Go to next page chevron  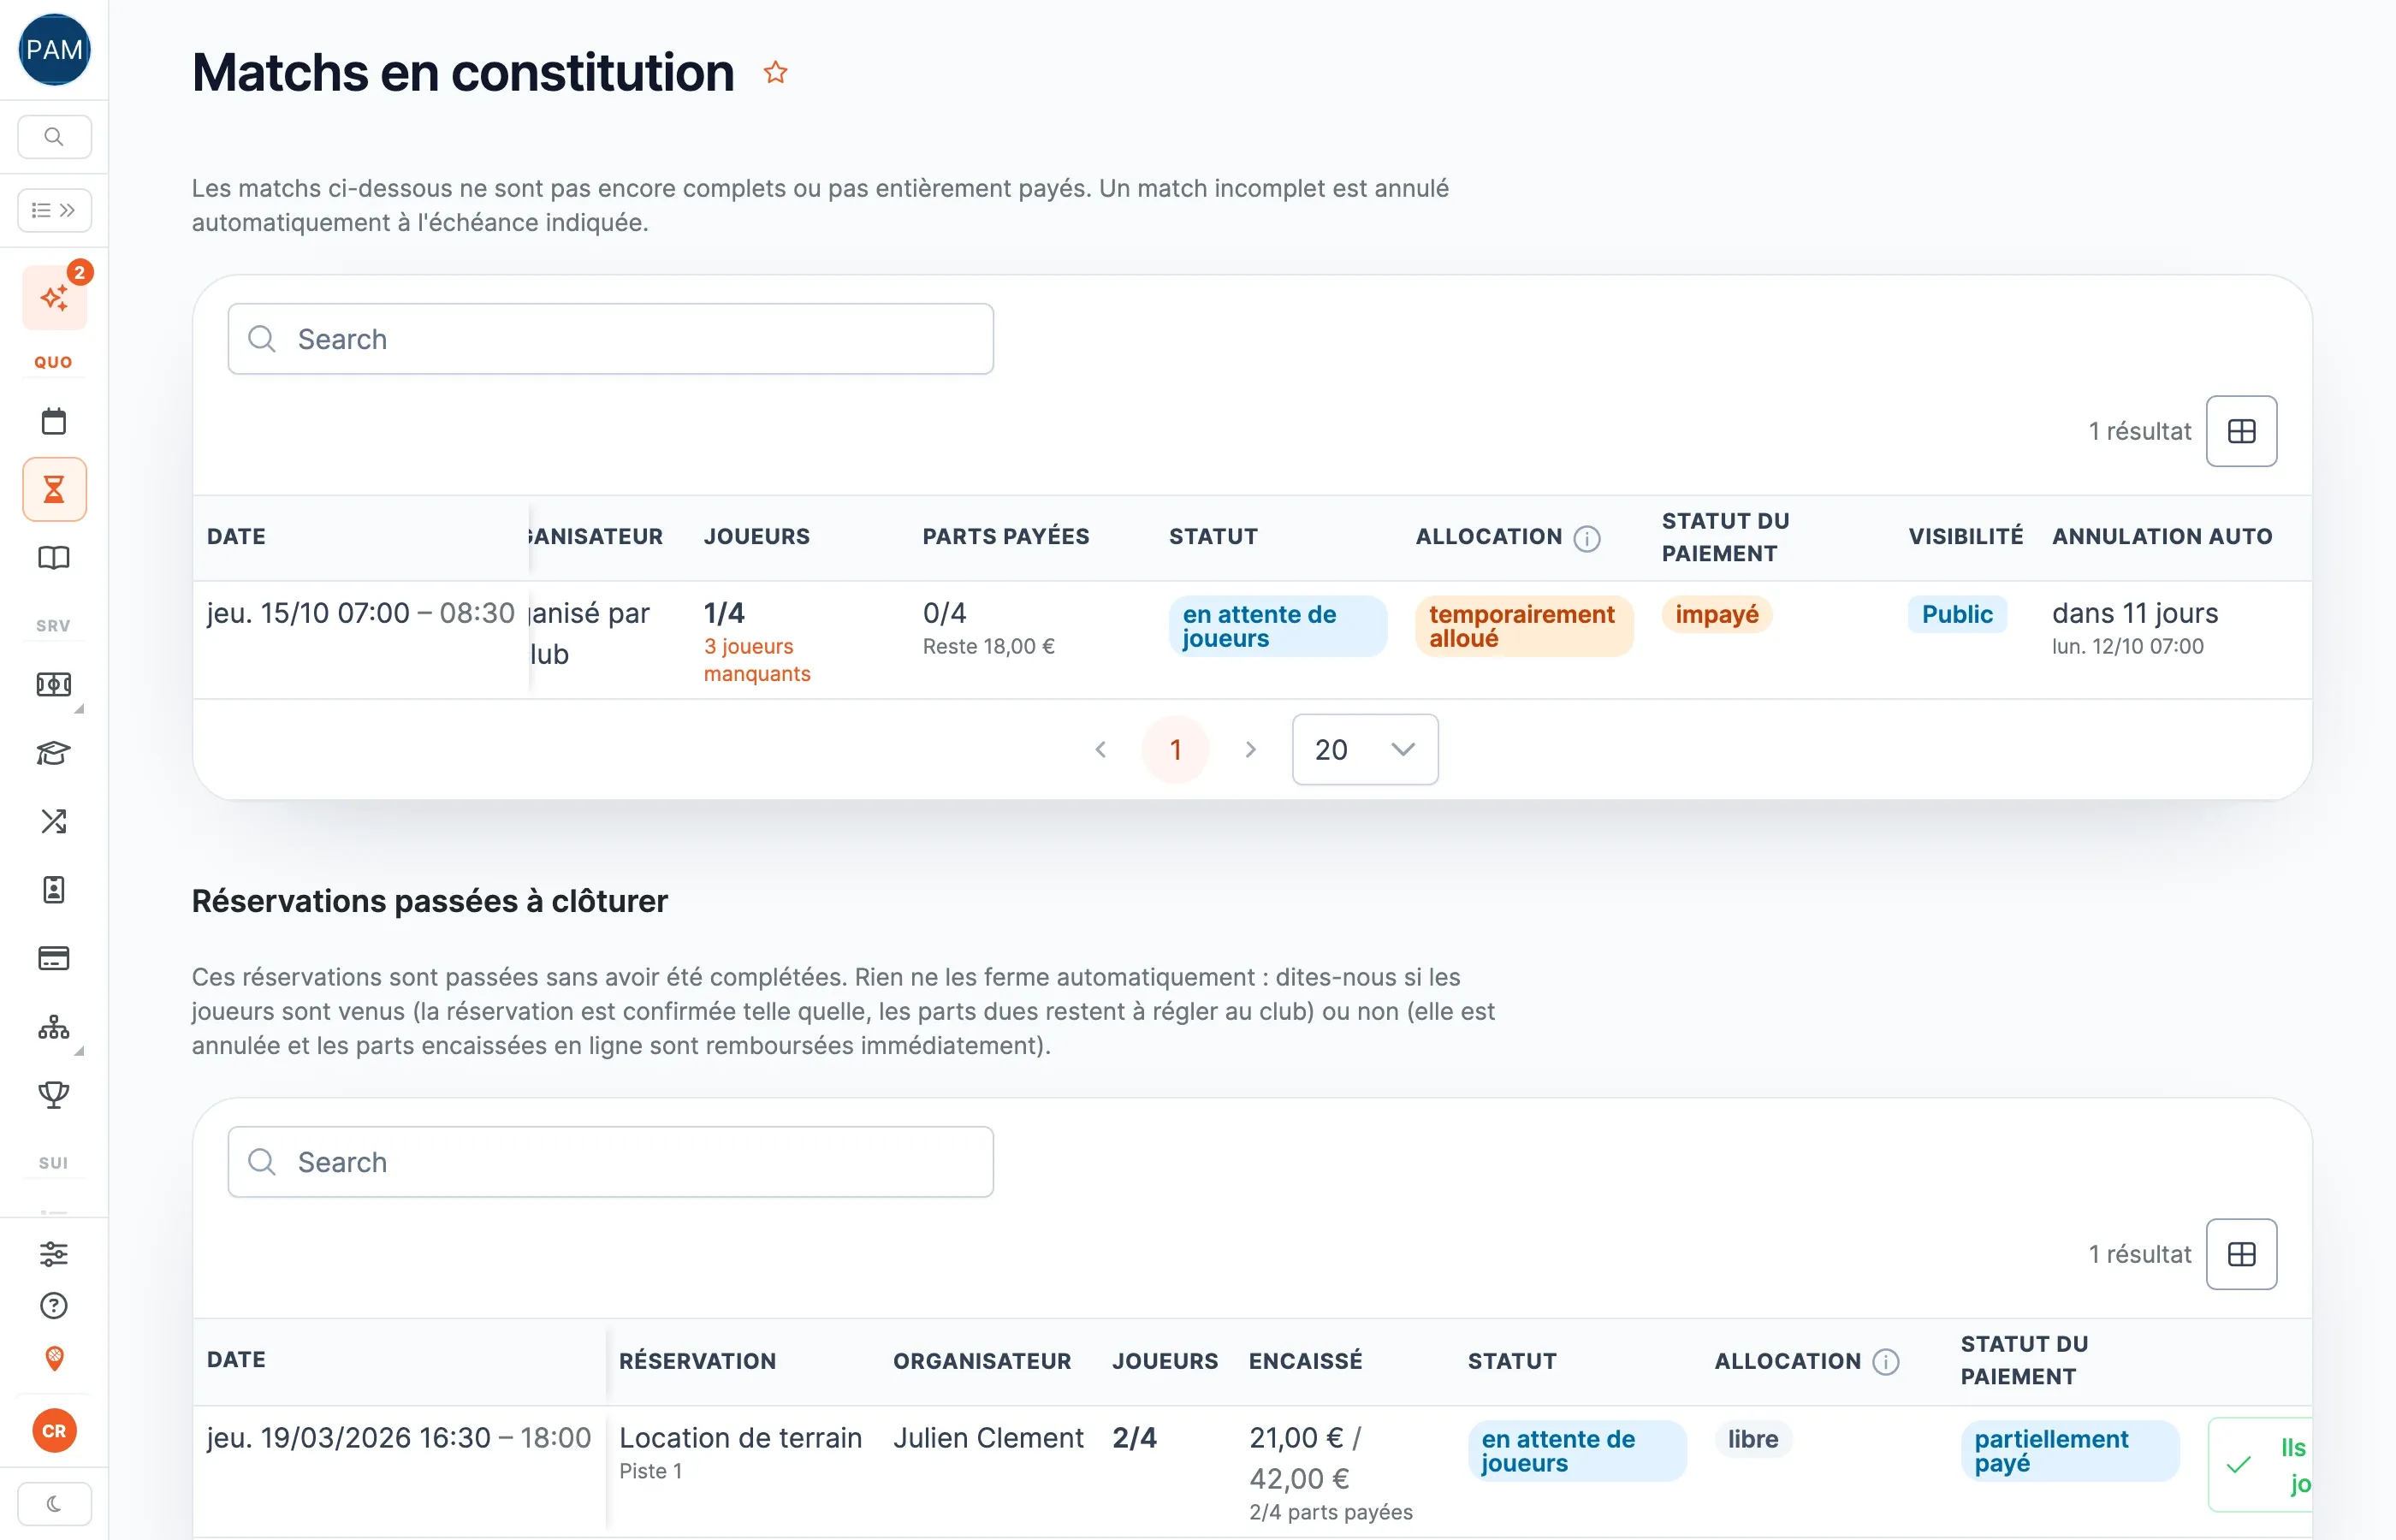[x=1250, y=750]
